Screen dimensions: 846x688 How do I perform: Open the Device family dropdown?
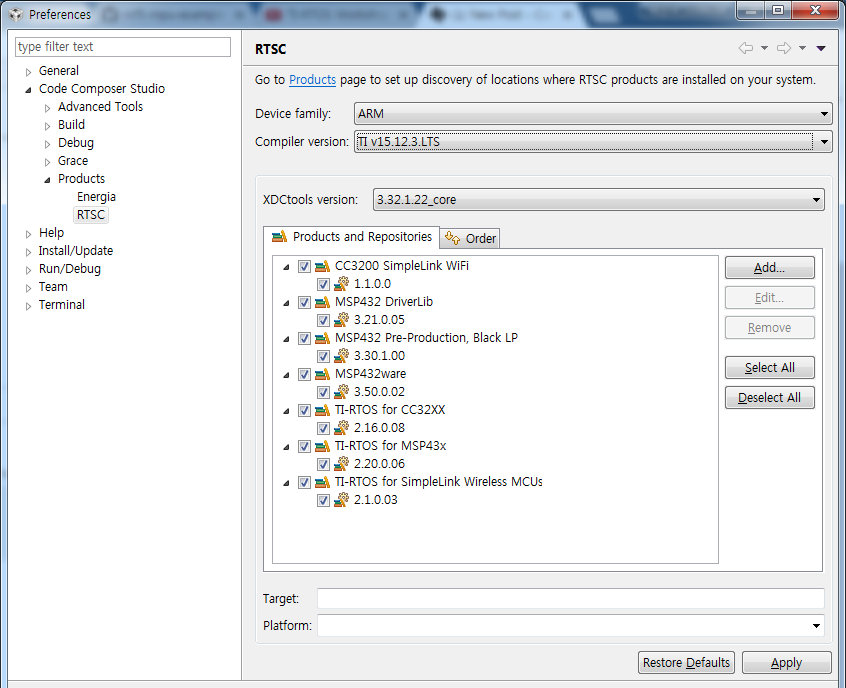(593, 114)
